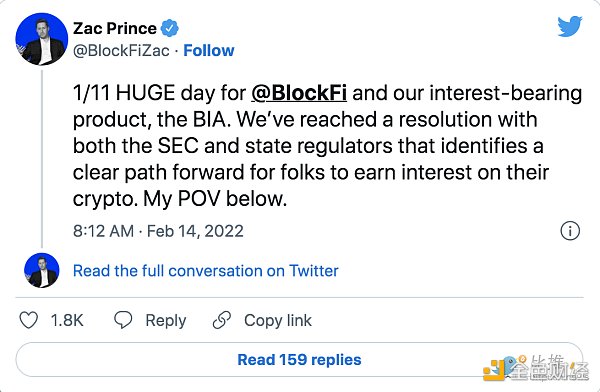Screen dimensions: 600x392
Task: Click the reply speech bubble icon
Action: (x=123, y=320)
